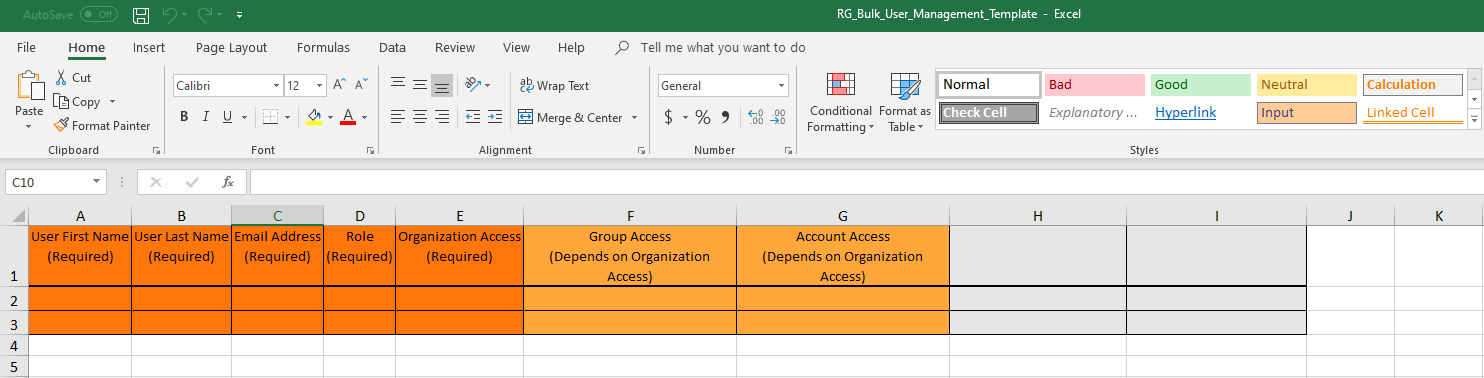This screenshot has height=378, width=1484.
Task: Apply the Hyperlink cell style
Action: click(1185, 113)
